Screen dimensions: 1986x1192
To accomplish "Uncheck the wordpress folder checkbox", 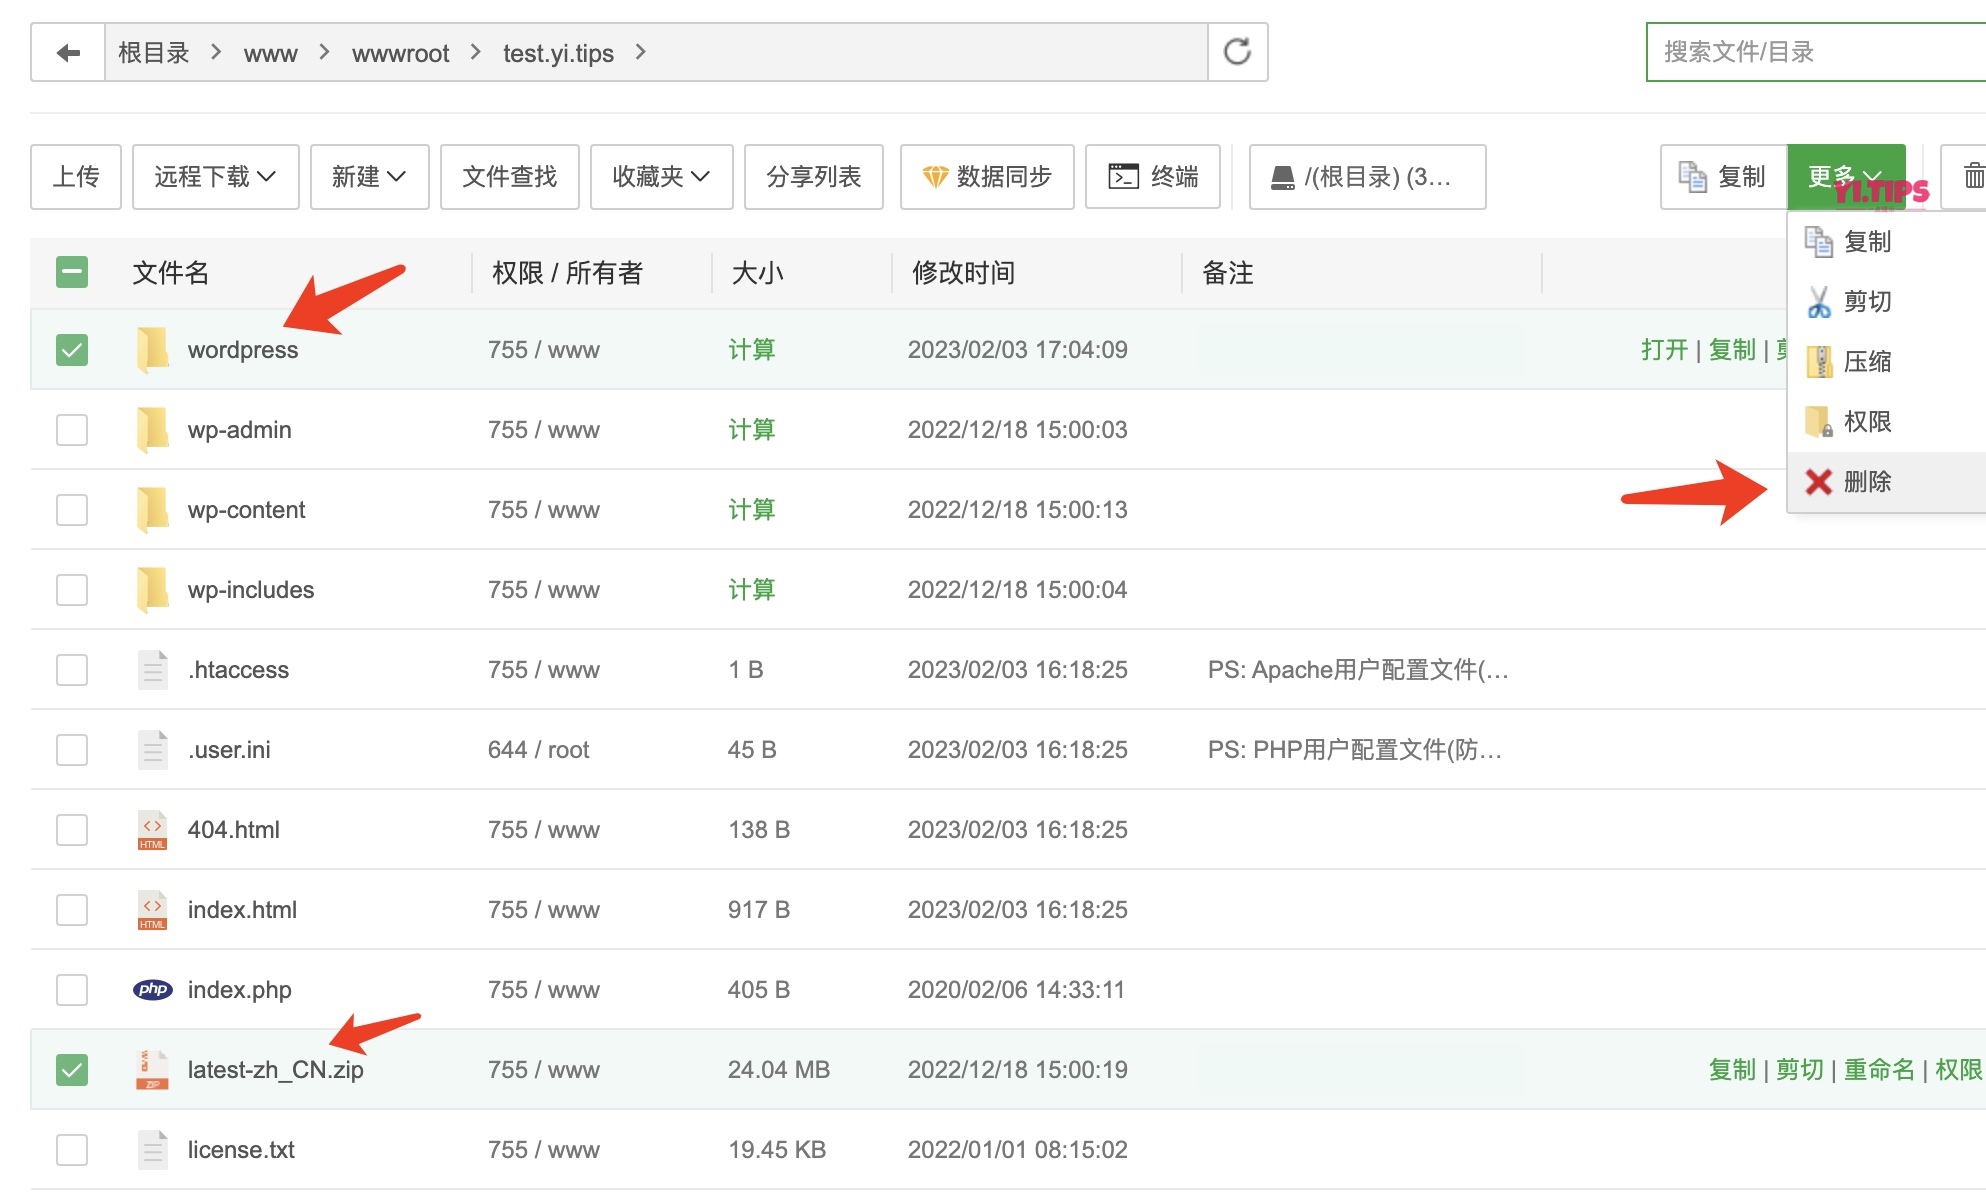I will 71,350.
